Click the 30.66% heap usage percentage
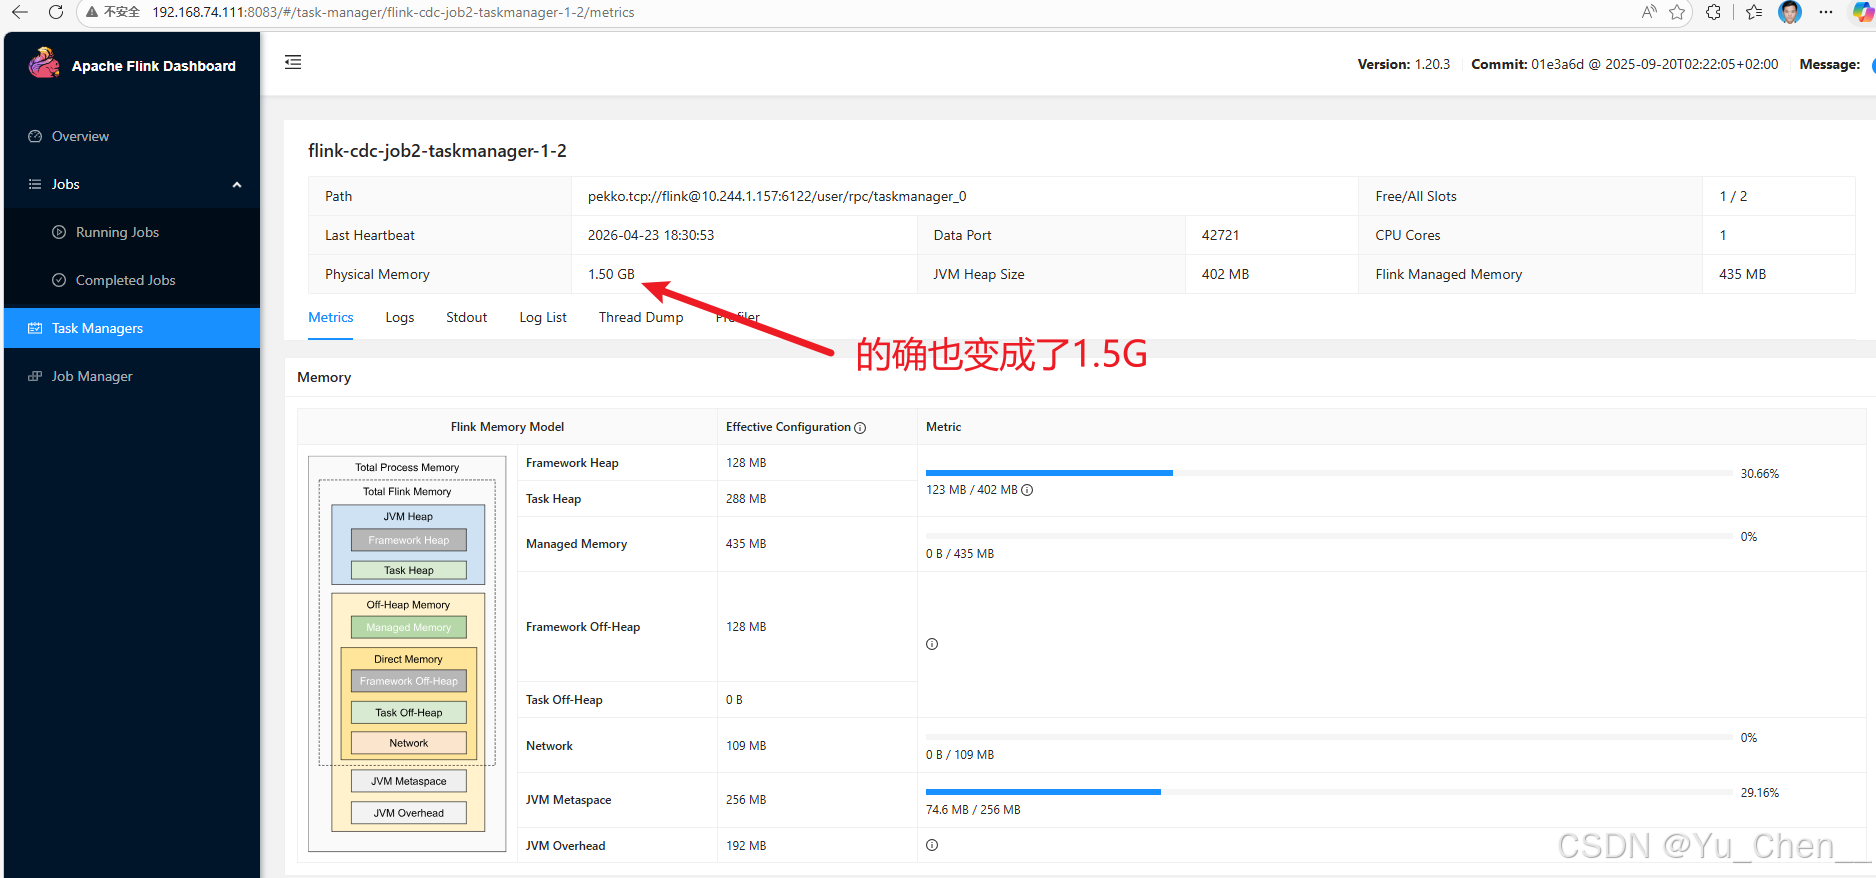Image resolution: width=1876 pixels, height=878 pixels. tap(1759, 474)
